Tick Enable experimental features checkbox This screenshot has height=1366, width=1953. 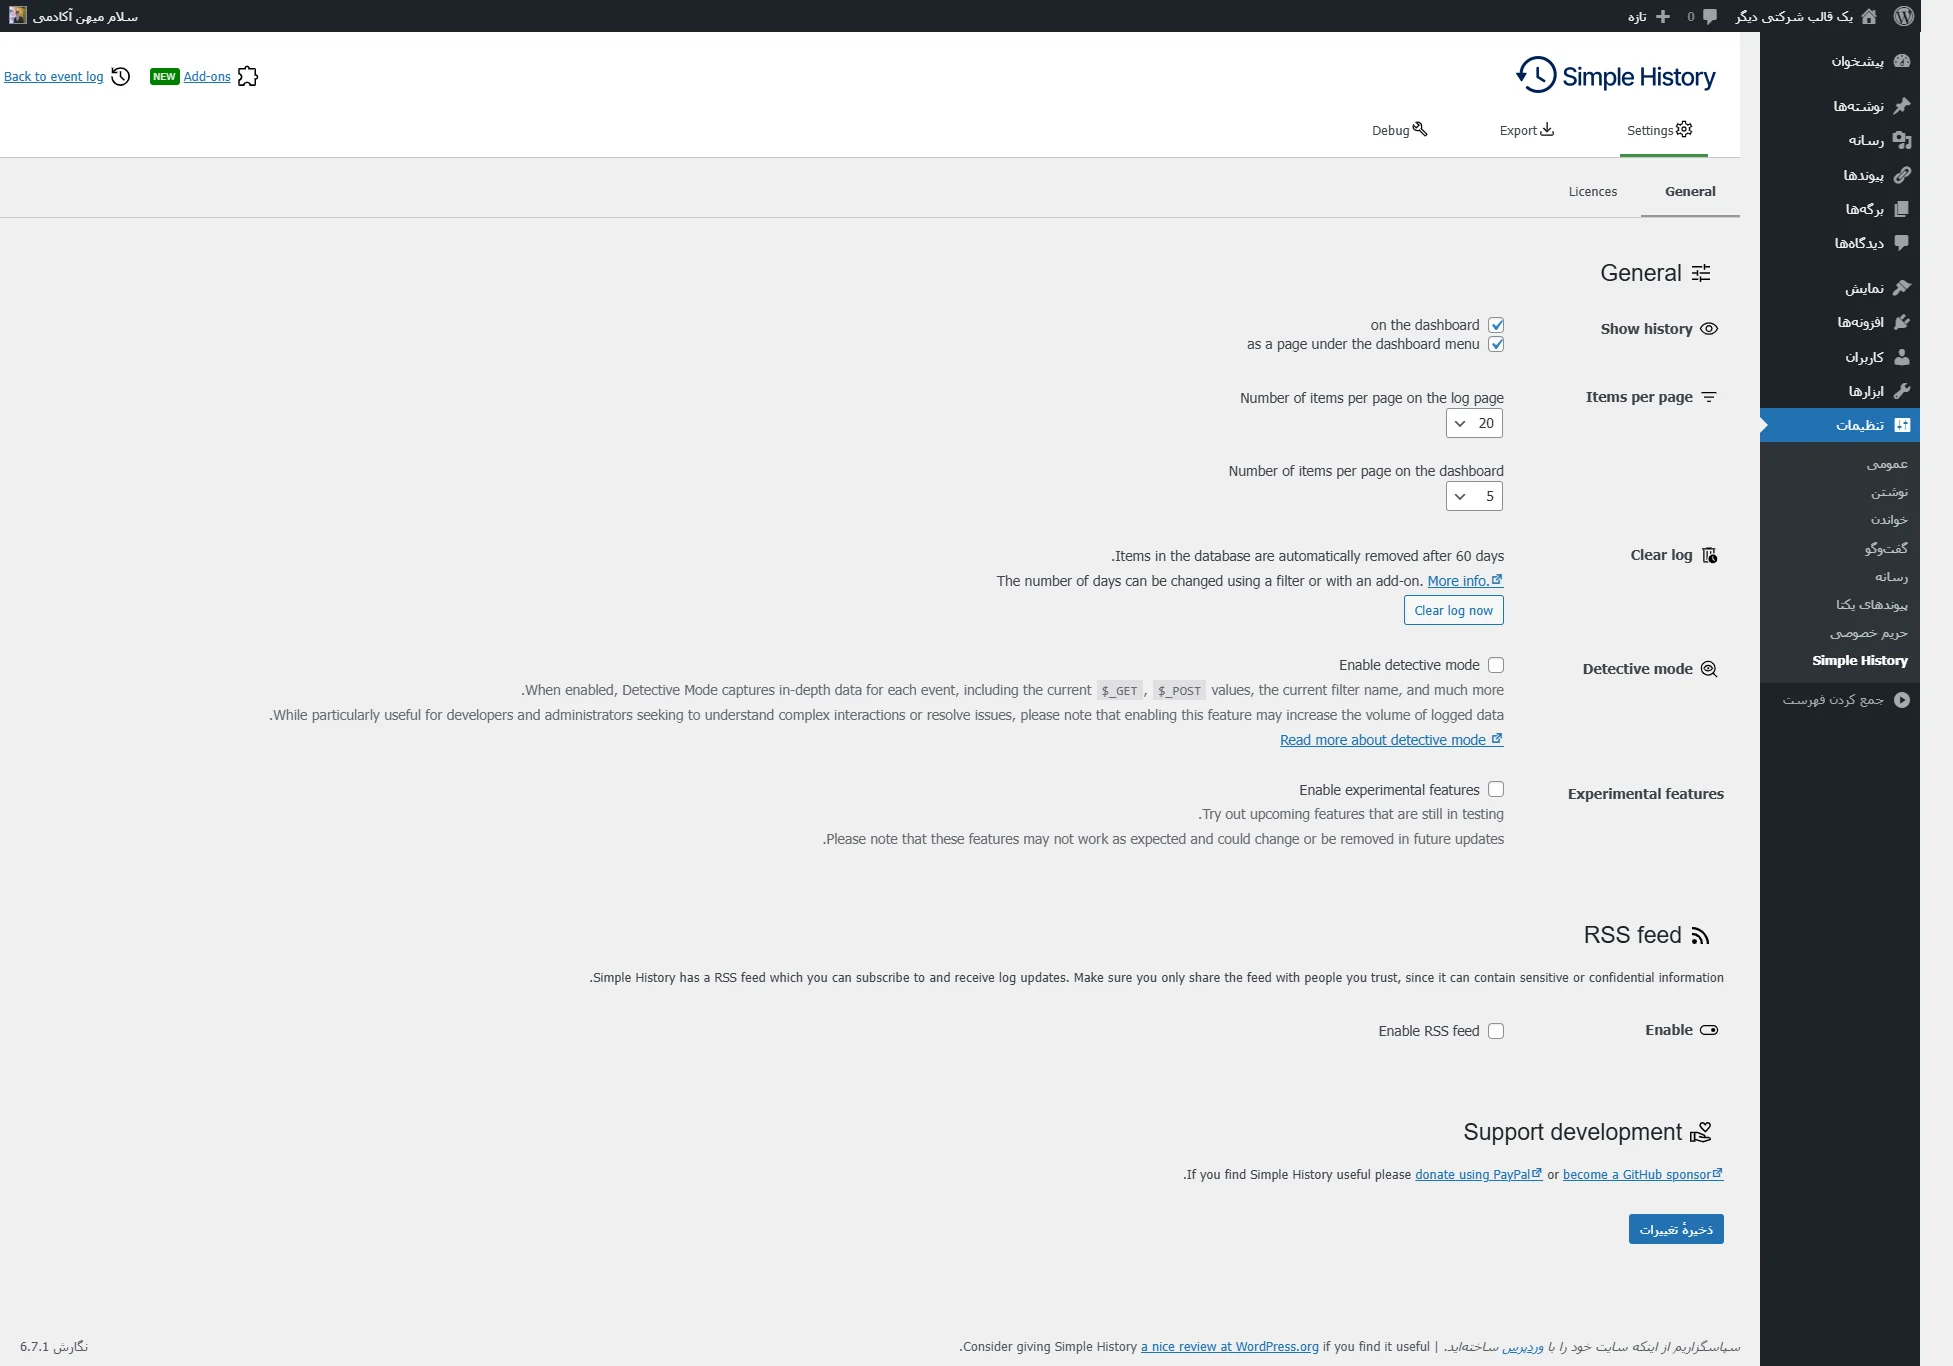click(x=1496, y=790)
